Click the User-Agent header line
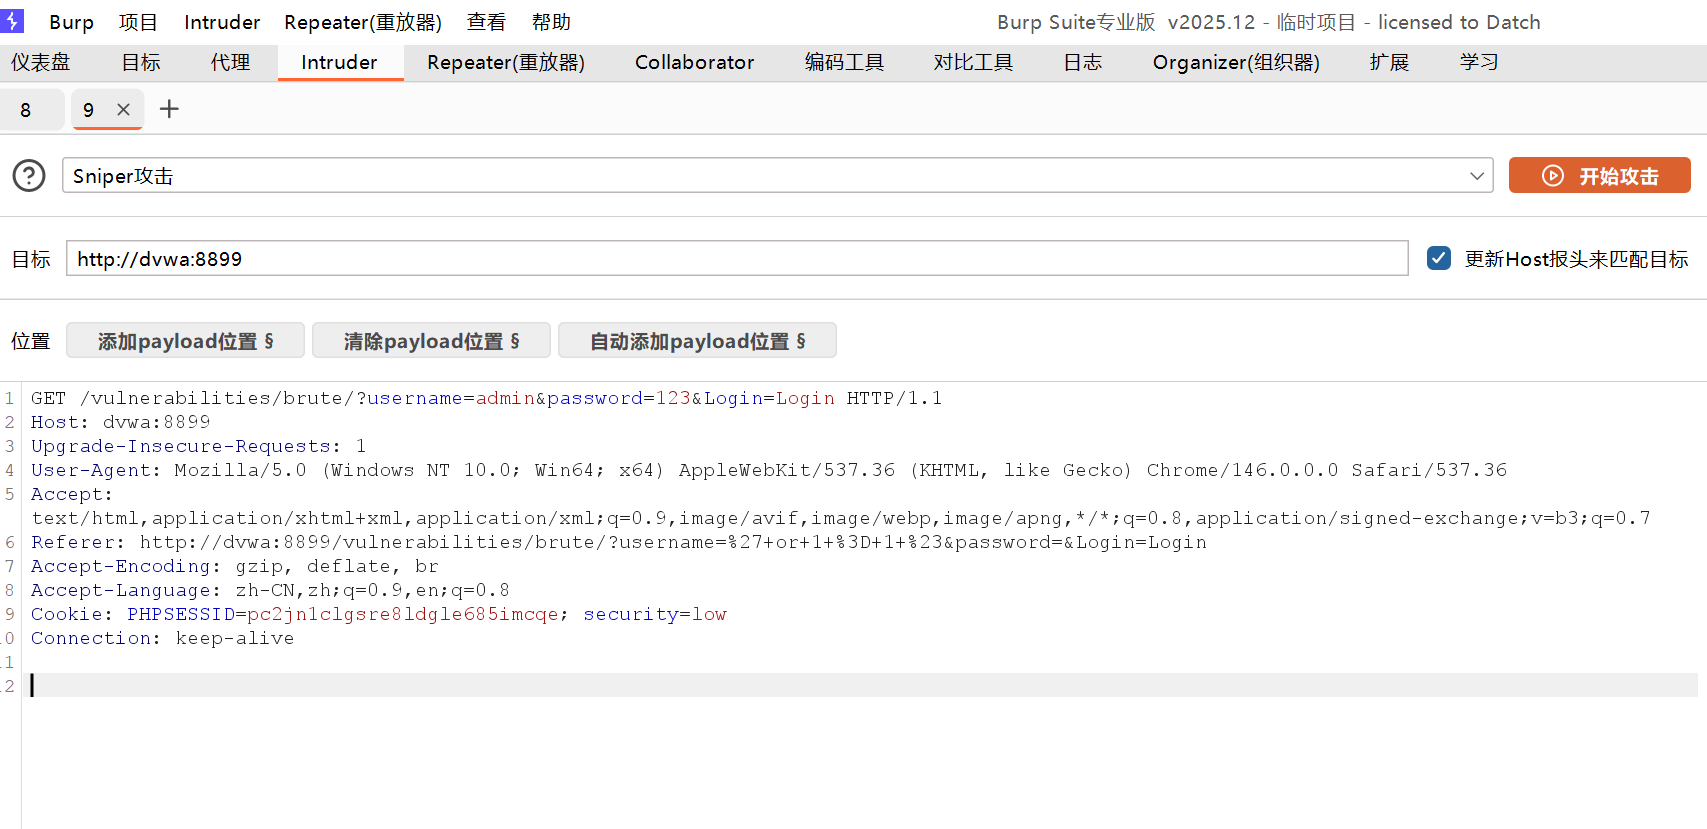Image resolution: width=1707 pixels, height=829 pixels. (x=769, y=470)
